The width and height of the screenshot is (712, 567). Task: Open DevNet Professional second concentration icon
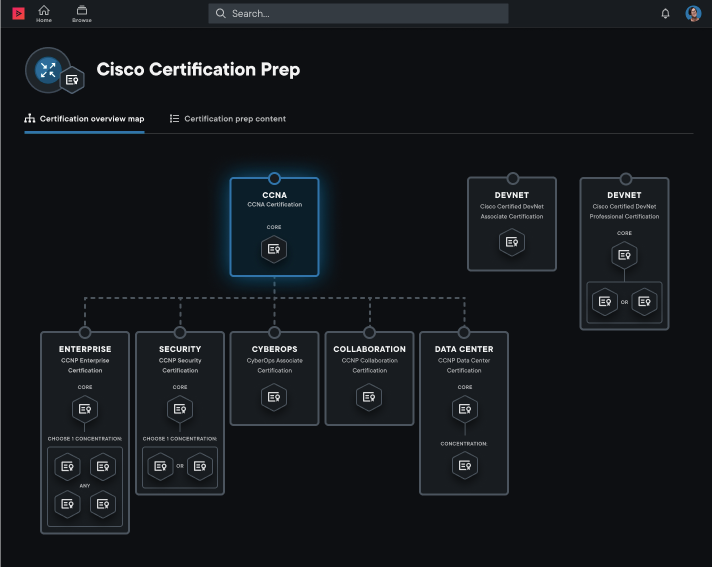pos(644,301)
